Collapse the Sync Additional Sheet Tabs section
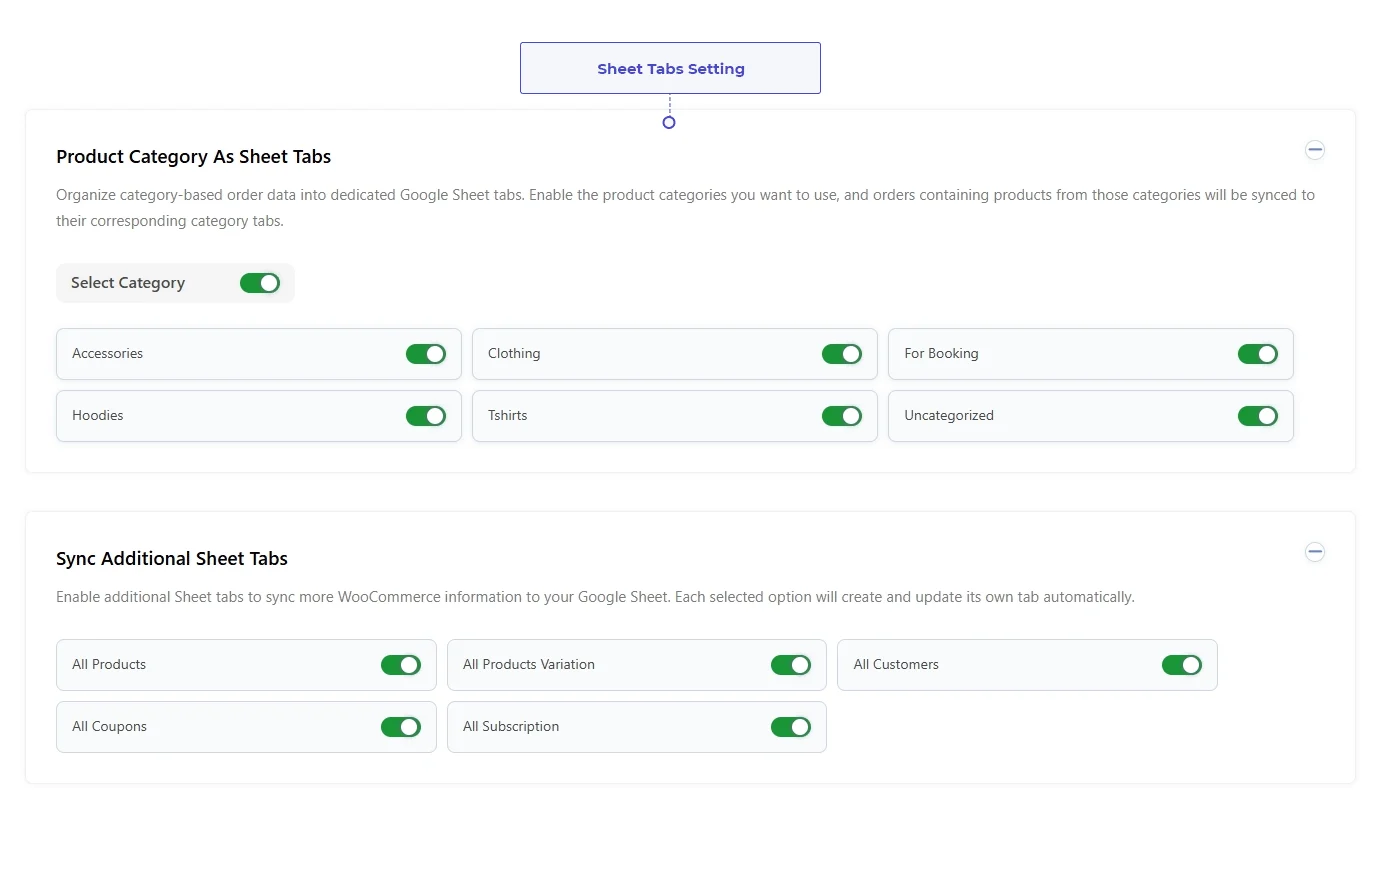 pos(1315,552)
